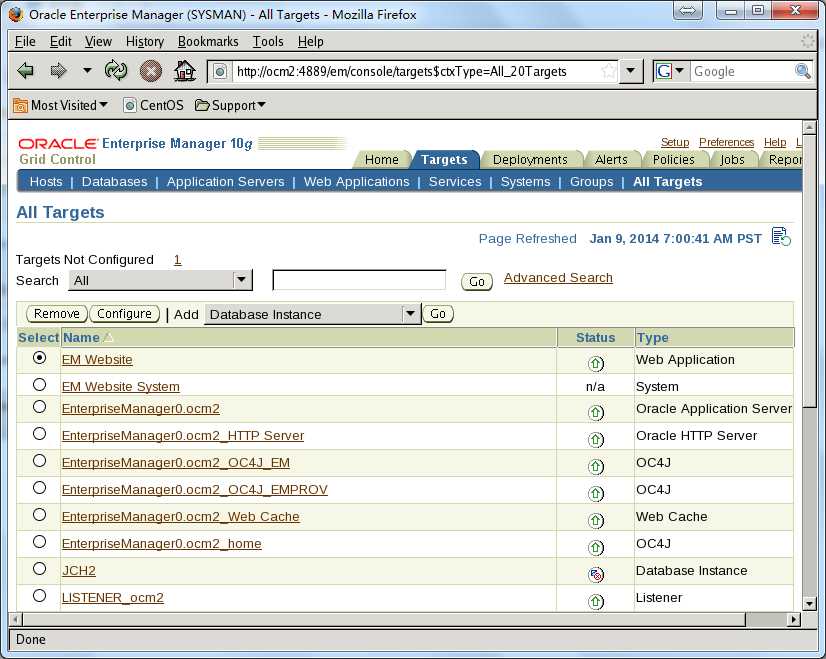Open the Policies tab
826x659 pixels.
click(x=674, y=160)
